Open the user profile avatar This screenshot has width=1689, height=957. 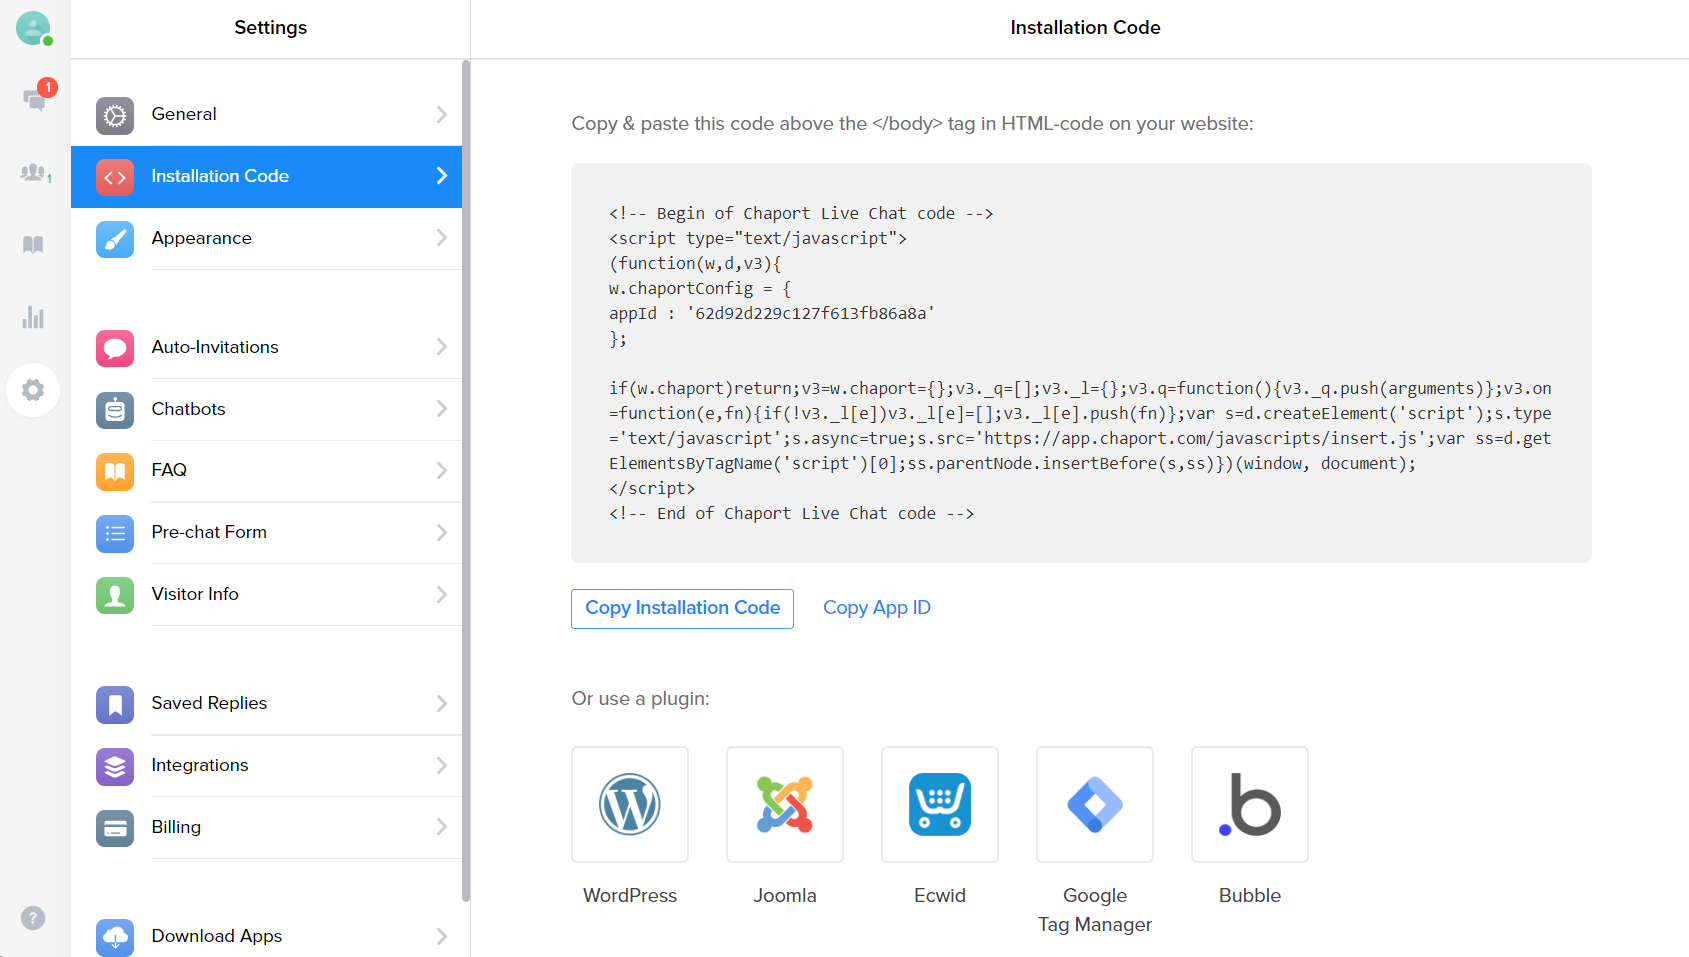[x=33, y=28]
